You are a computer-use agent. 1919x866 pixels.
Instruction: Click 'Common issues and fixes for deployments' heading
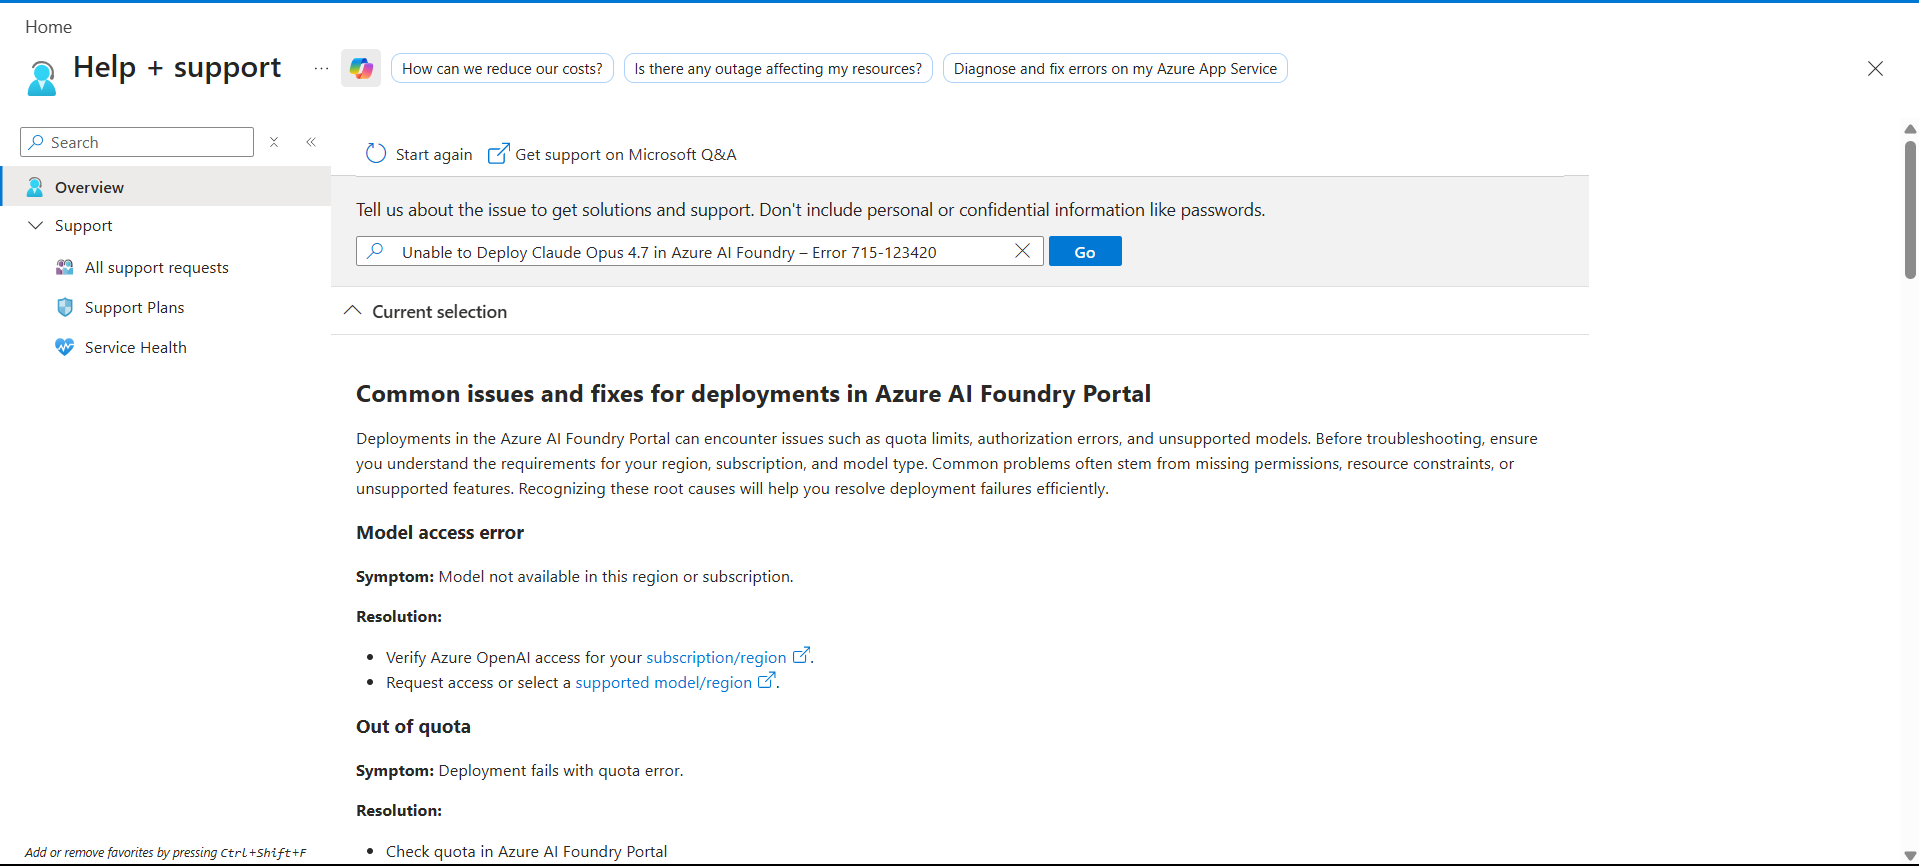(x=753, y=394)
